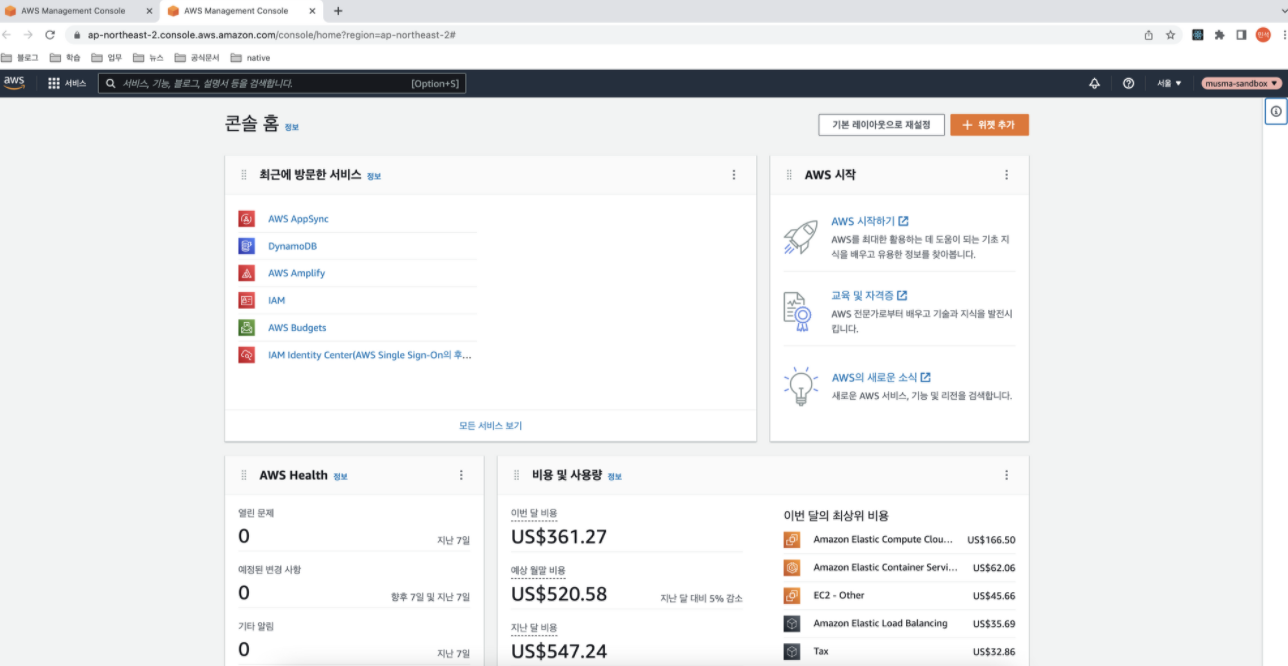The width and height of the screenshot is (1288, 666).
Task: Click the 정보 link beside AWS Health
Action: (340, 477)
